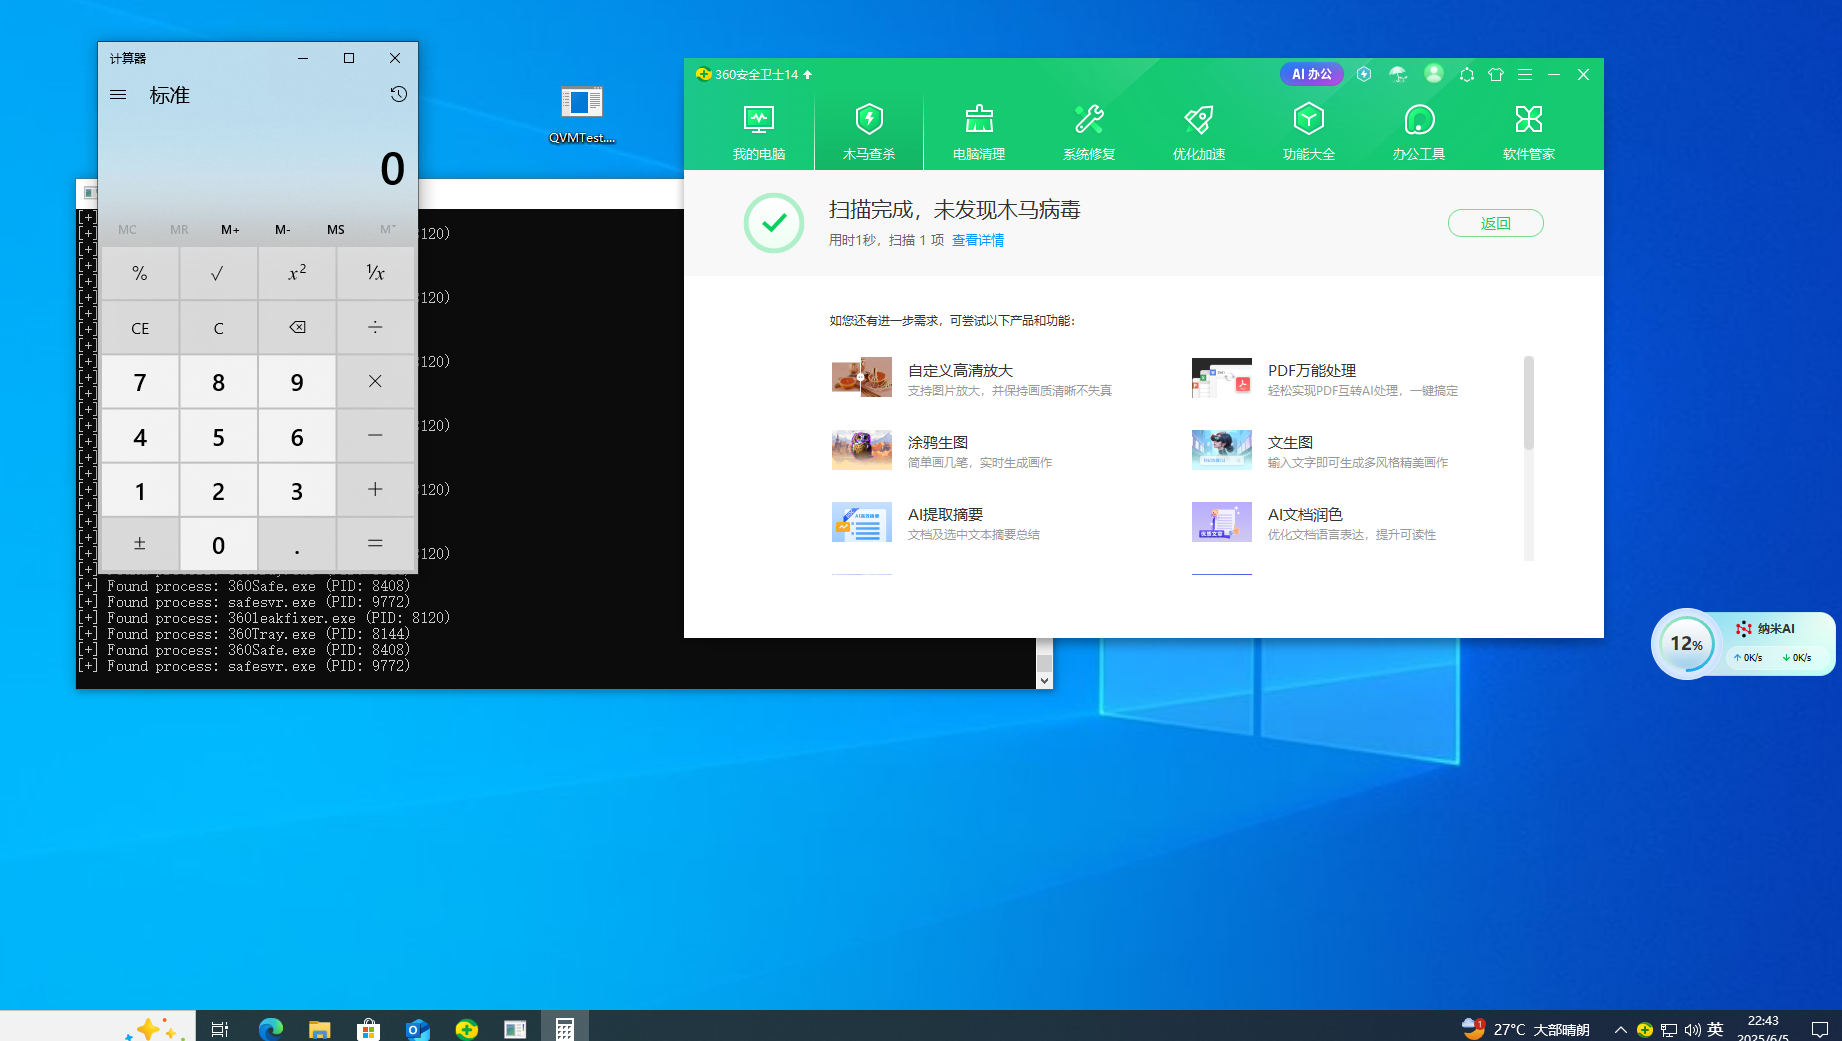Click the multiply key

click(375, 382)
